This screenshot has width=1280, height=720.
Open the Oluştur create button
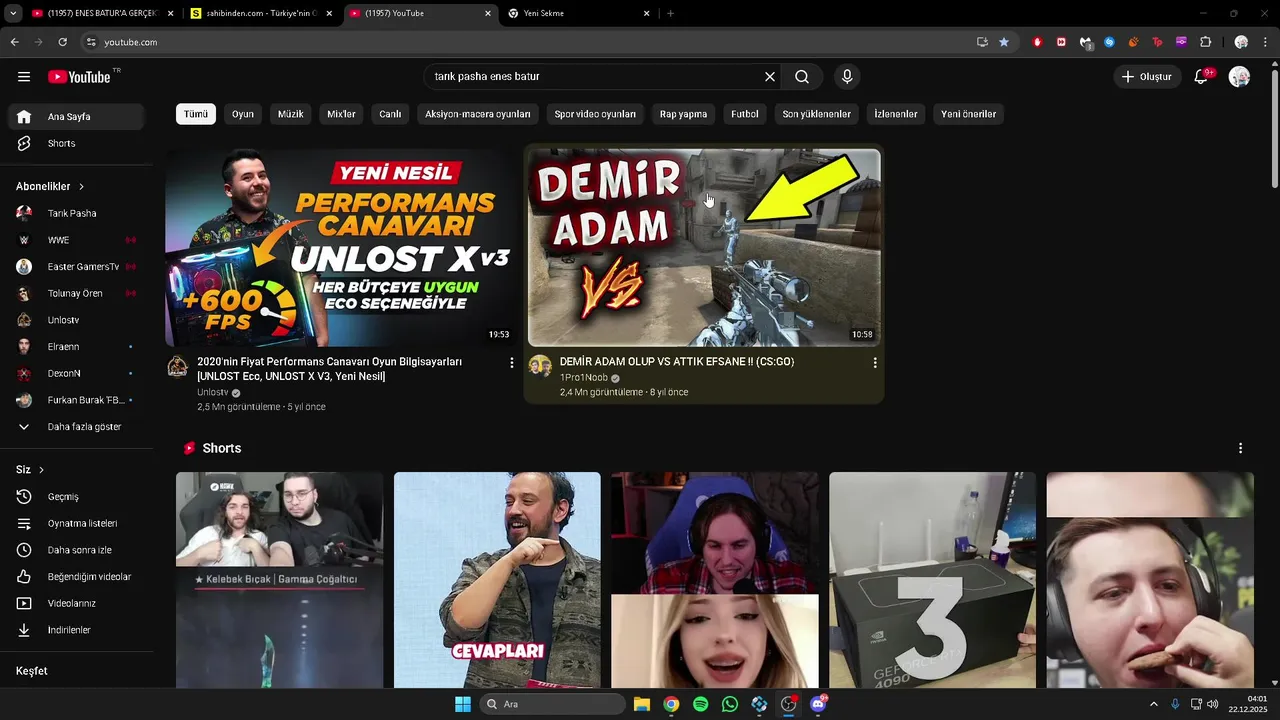coord(1146,77)
